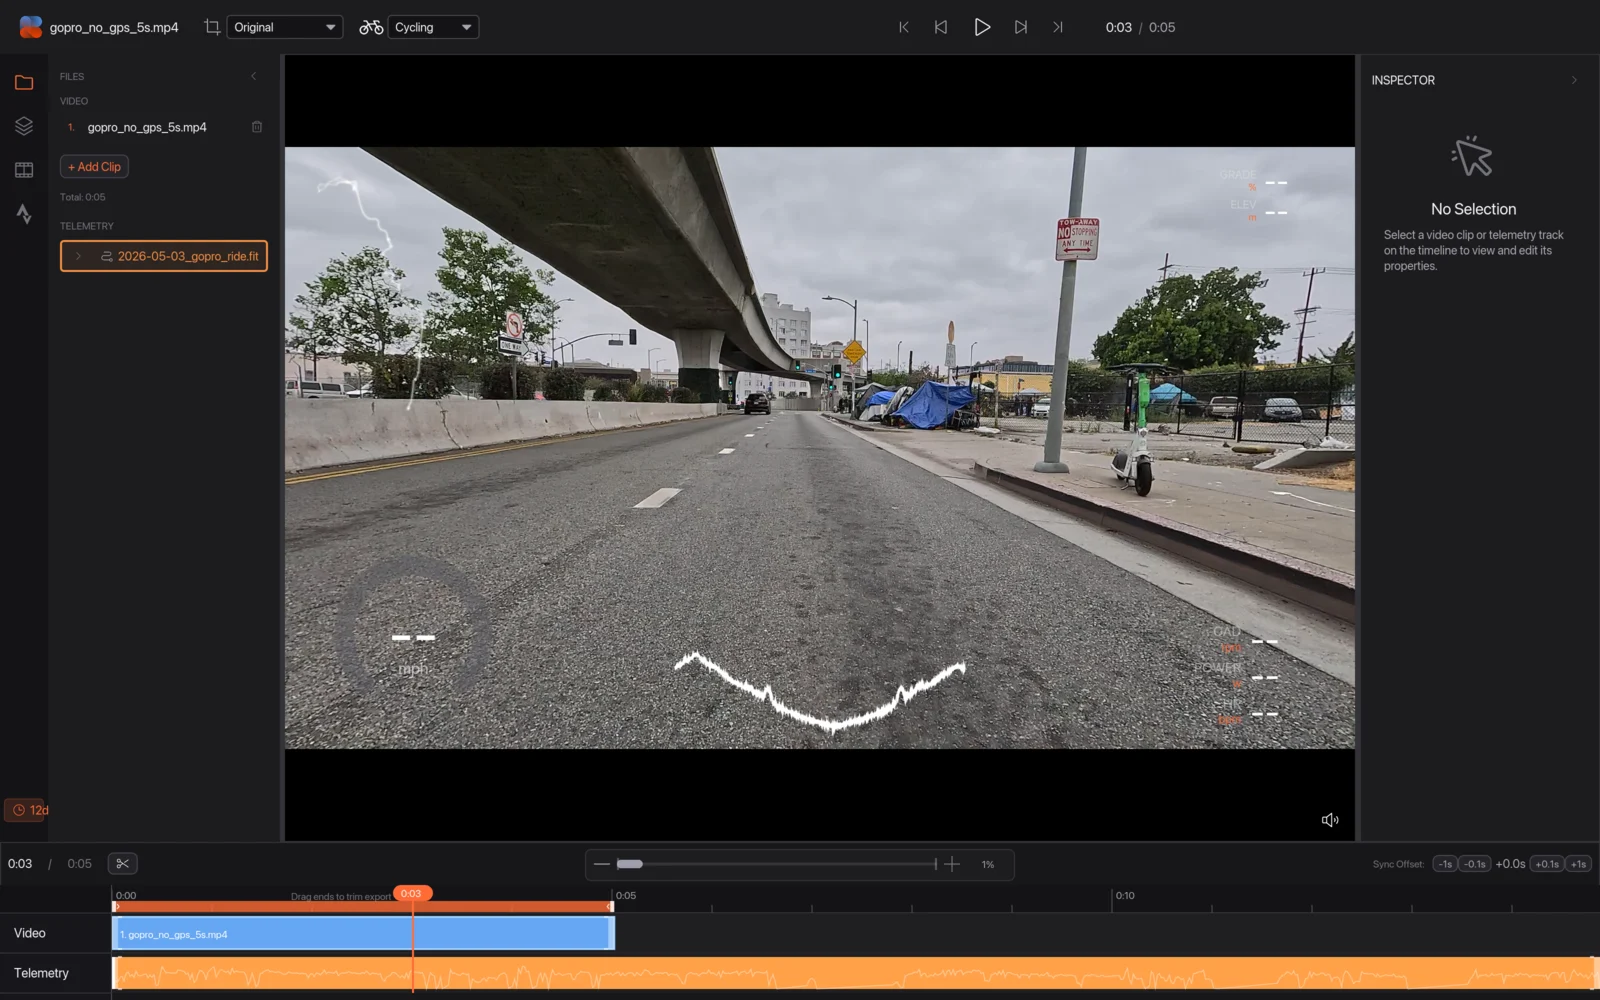This screenshot has width=1600, height=1000.
Task: Play the video preview
Action: pyautogui.click(x=982, y=27)
